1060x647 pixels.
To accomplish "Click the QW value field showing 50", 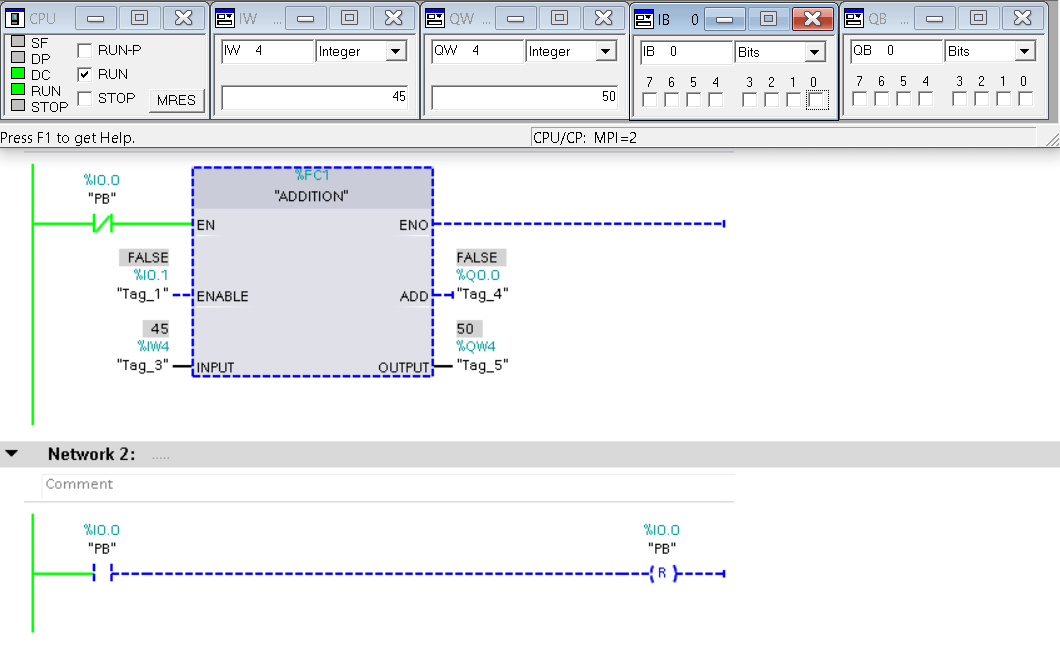I will click(x=525, y=97).
